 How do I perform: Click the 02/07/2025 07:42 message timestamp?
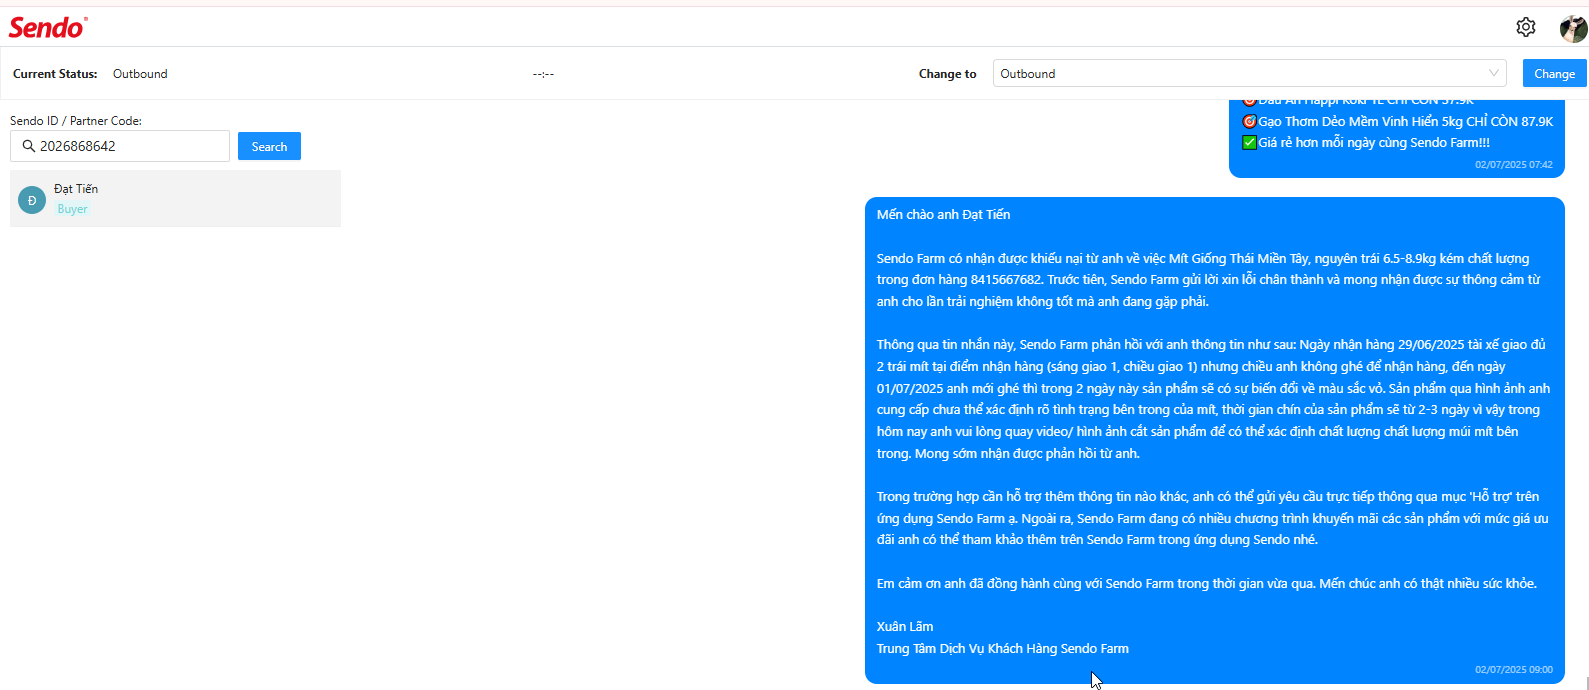tap(1514, 165)
